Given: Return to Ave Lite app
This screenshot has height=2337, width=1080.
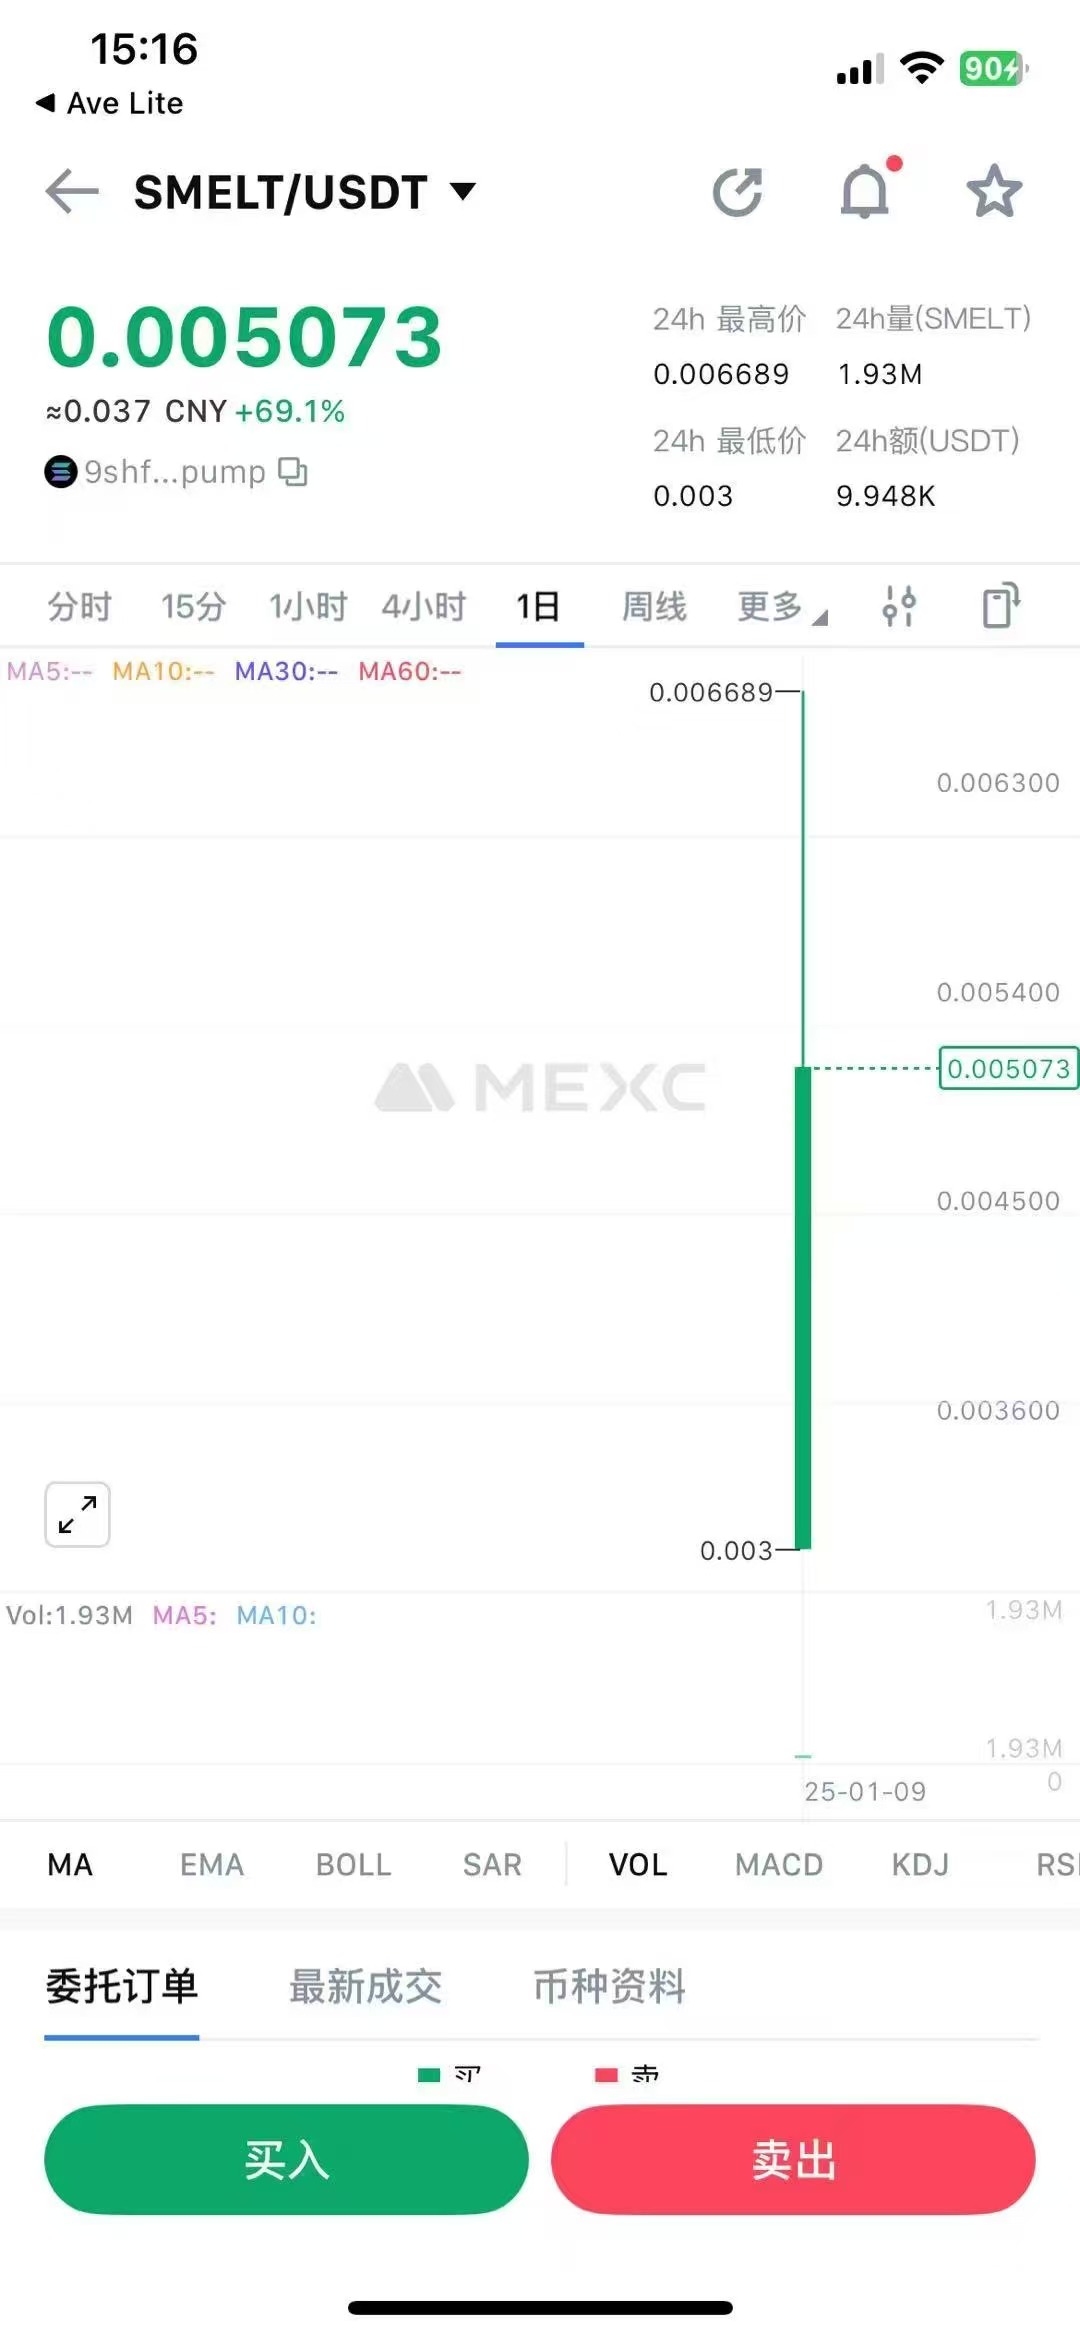Looking at the screenshot, I should coord(110,103).
